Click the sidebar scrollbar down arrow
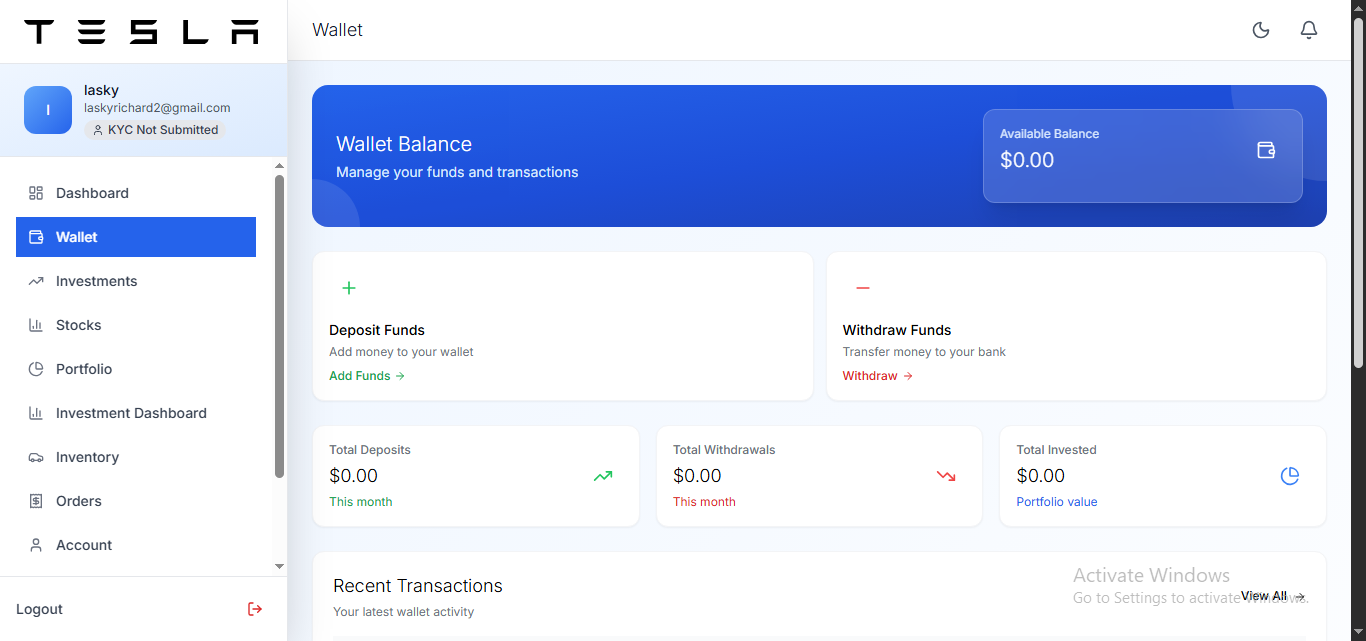This screenshot has width=1366, height=641. (x=280, y=566)
